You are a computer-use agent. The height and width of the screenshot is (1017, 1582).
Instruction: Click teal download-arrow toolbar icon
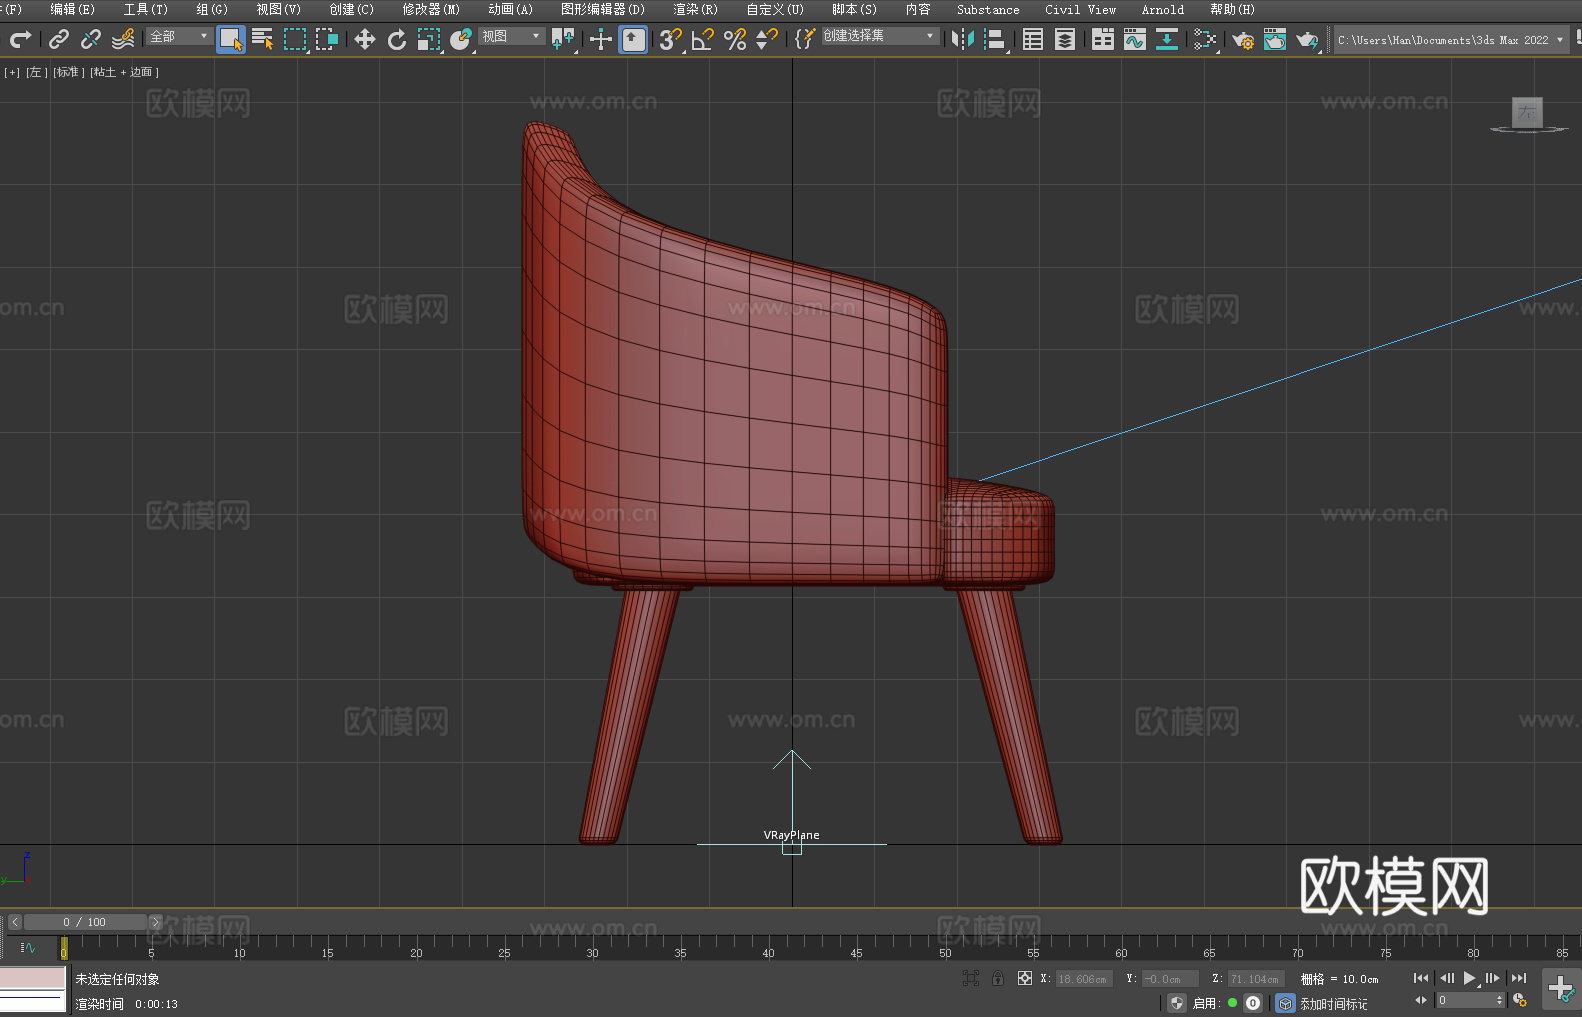click(x=1167, y=39)
